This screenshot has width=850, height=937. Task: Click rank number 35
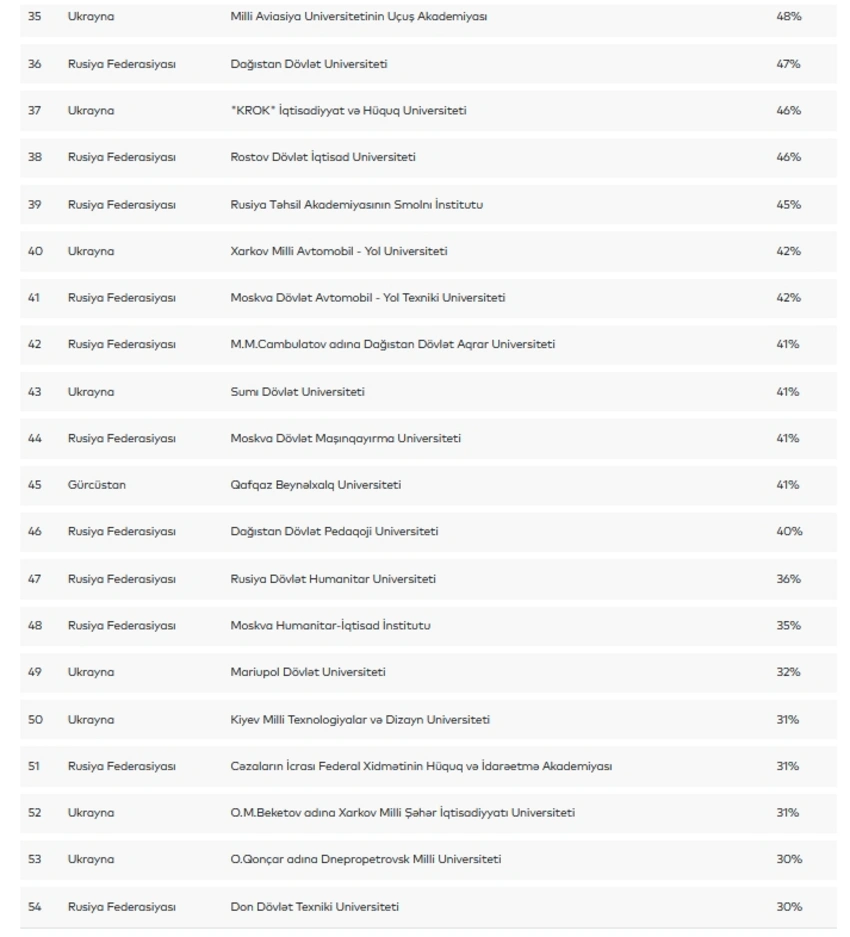click(35, 17)
